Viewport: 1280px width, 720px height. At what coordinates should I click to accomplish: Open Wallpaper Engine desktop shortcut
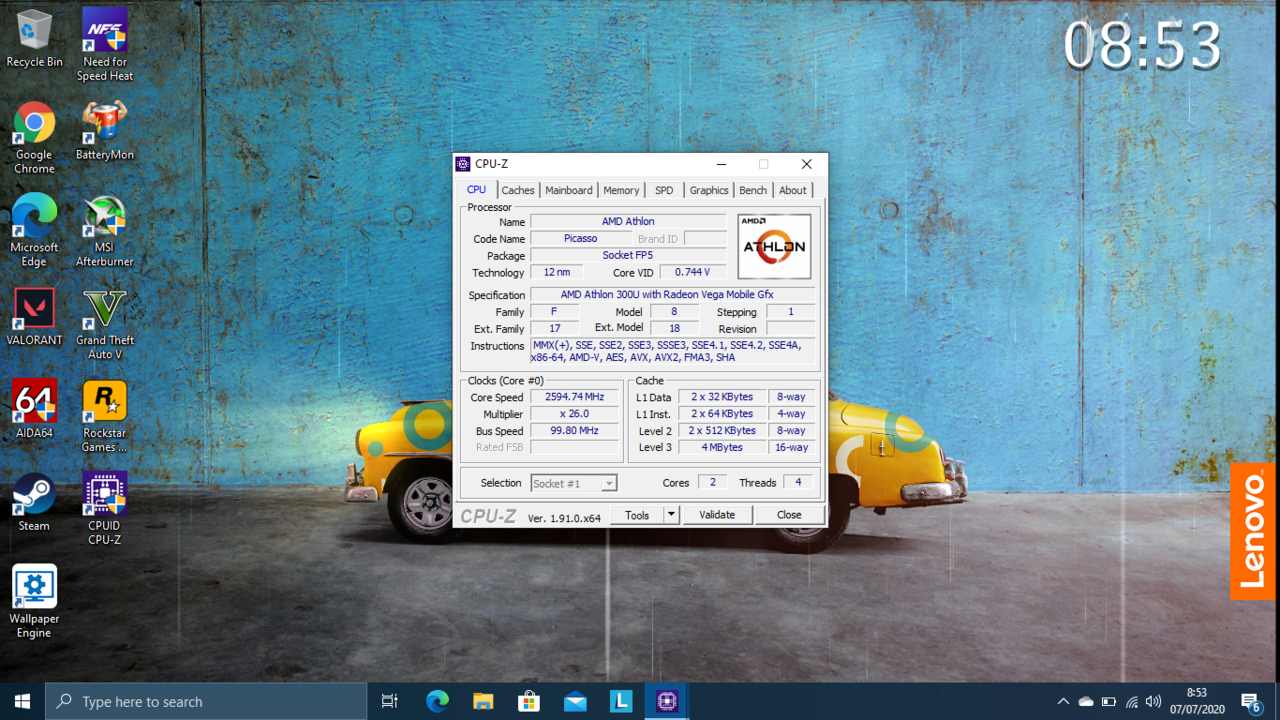click(34, 602)
